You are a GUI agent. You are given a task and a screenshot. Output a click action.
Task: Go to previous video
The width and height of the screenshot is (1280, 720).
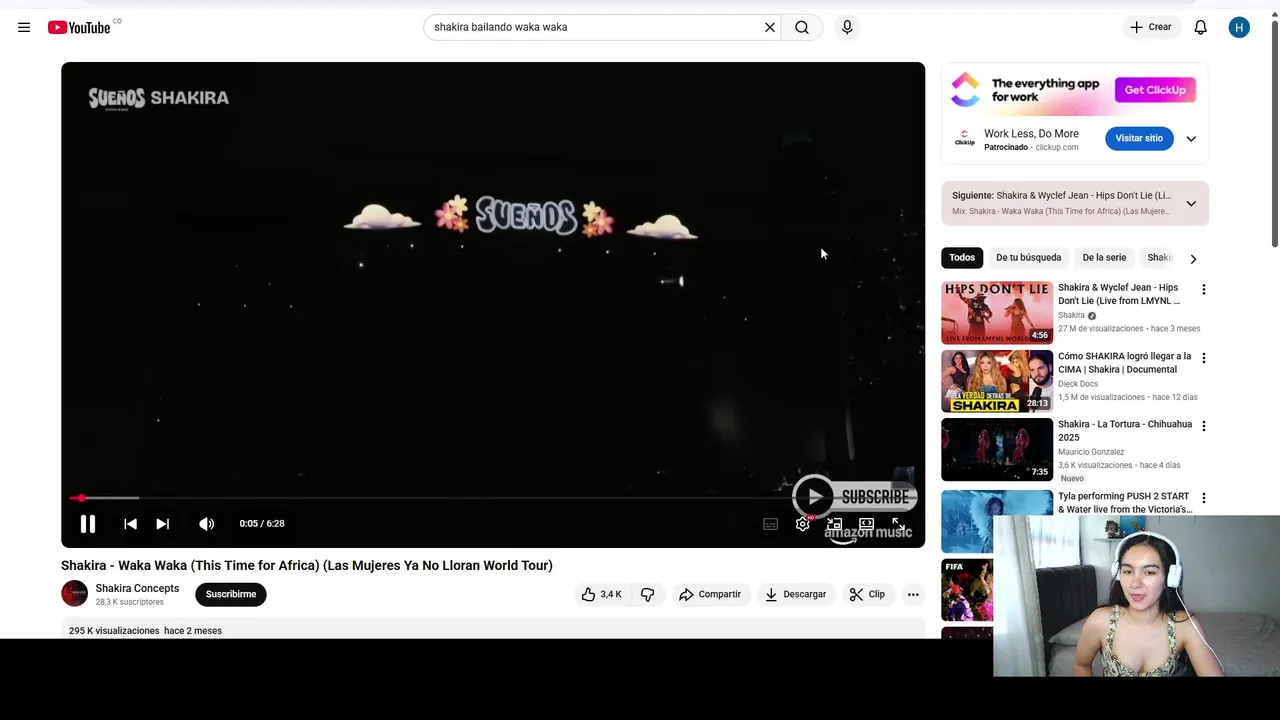[x=130, y=523]
